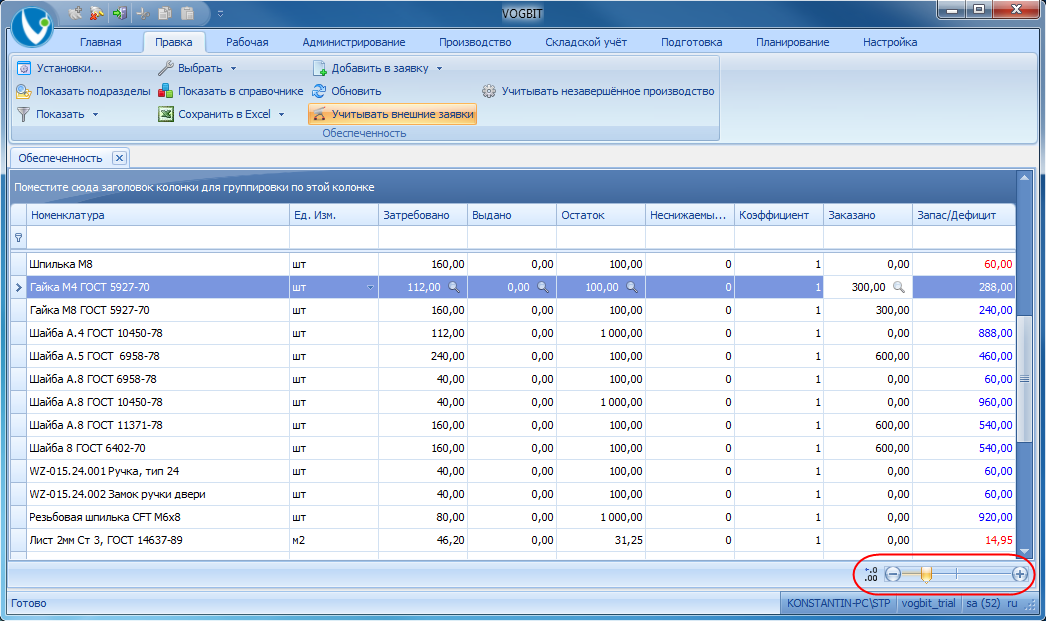Select the Обеспеченность document tab
This screenshot has width=1046, height=621.
60,158
